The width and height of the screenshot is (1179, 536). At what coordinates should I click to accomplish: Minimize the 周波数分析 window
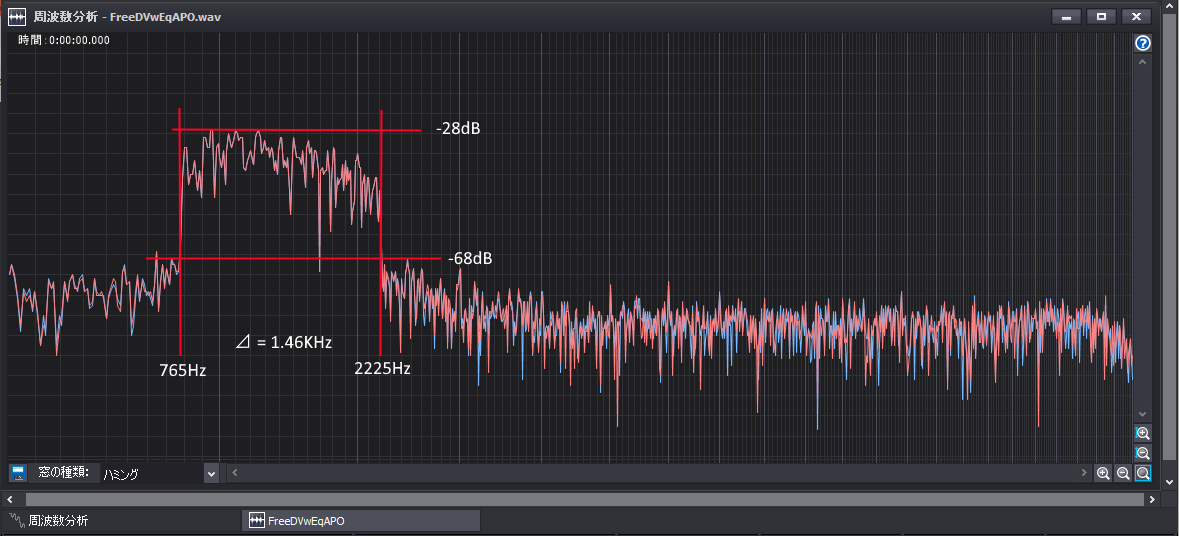coord(1066,17)
